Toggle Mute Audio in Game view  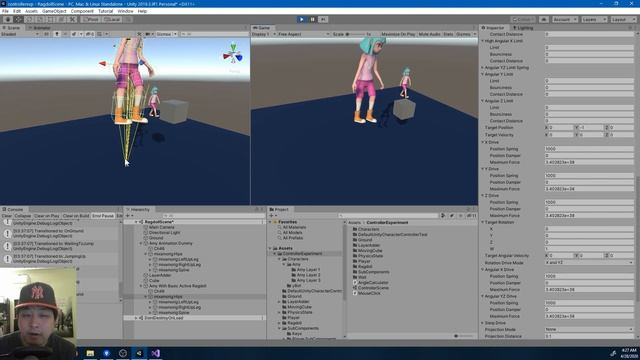tap(429, 34)
